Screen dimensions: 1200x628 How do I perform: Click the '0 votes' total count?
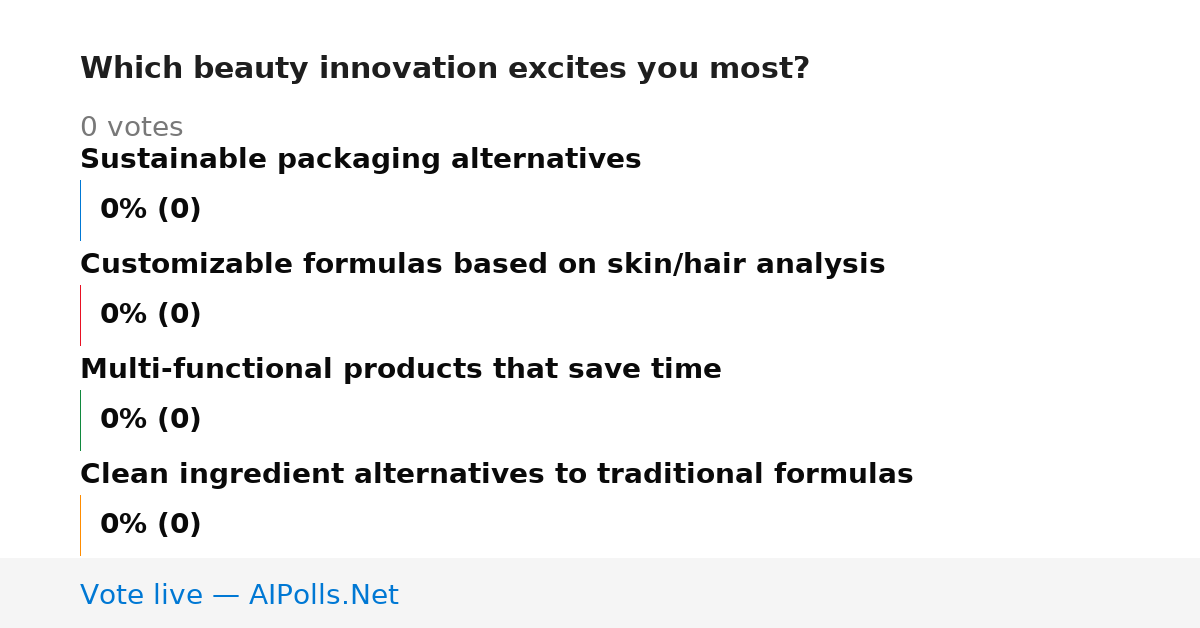[131, 128]
